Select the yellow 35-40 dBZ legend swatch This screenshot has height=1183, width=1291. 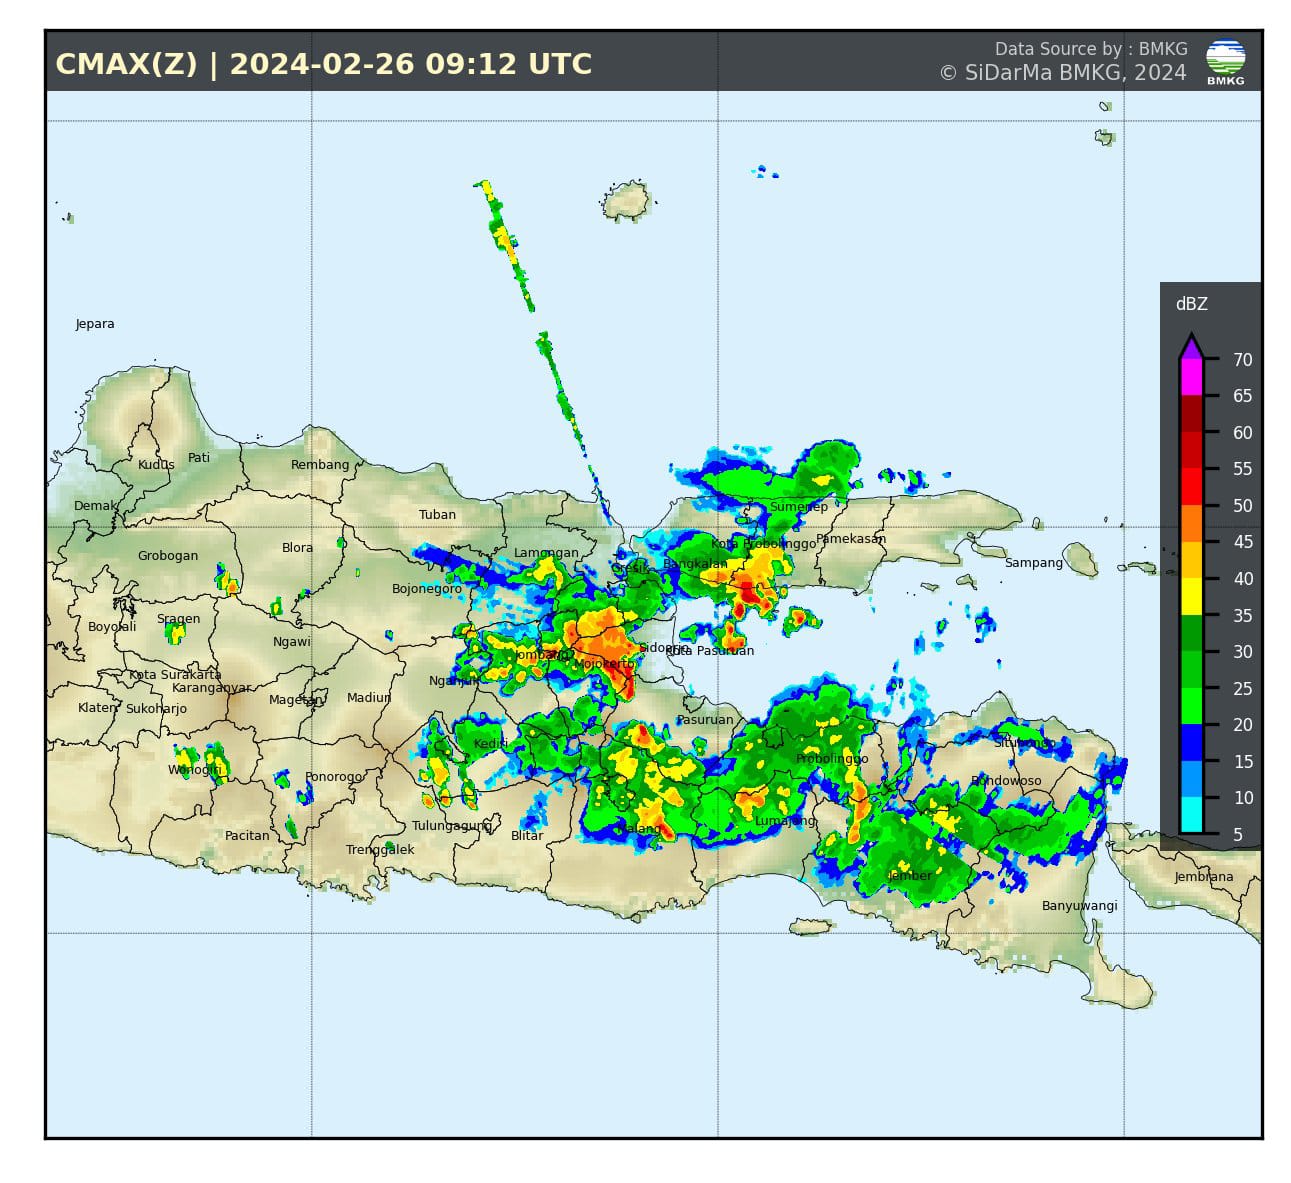point(1190,596)
